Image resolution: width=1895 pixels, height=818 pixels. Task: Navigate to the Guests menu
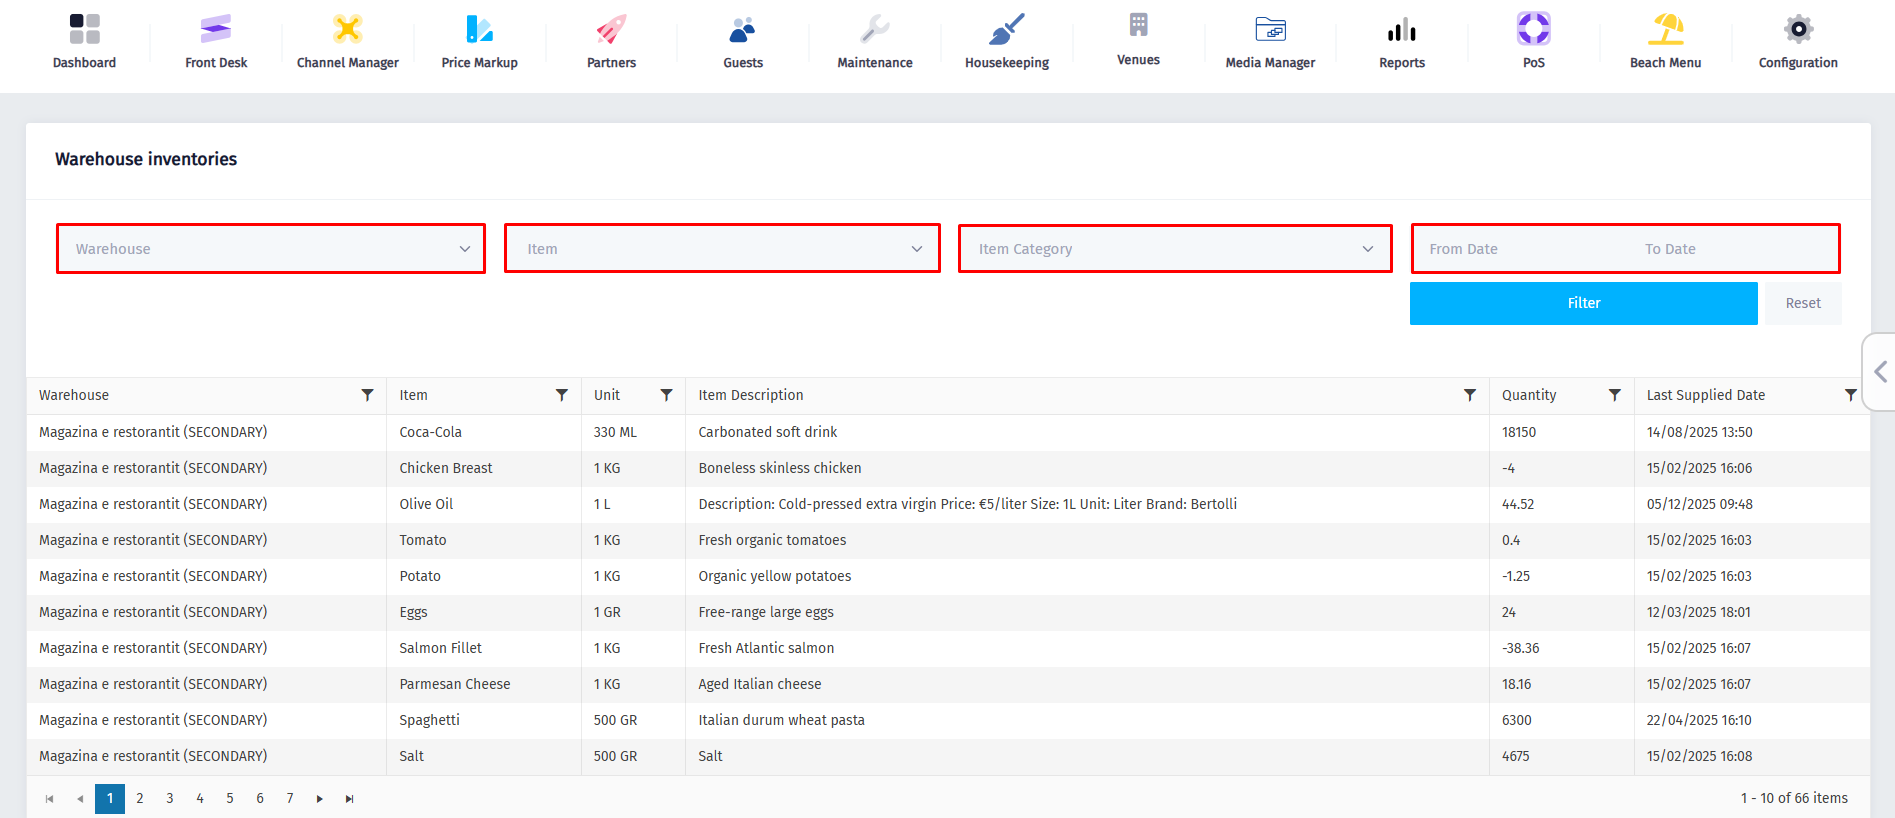pyautogui.click(x=743, y=42)
